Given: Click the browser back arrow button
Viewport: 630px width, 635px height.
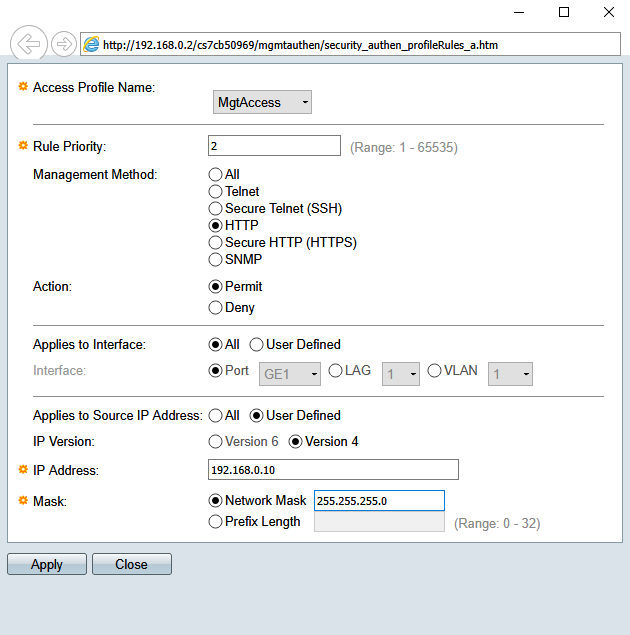Looking at the screenshot, I should tap(28, 44).
